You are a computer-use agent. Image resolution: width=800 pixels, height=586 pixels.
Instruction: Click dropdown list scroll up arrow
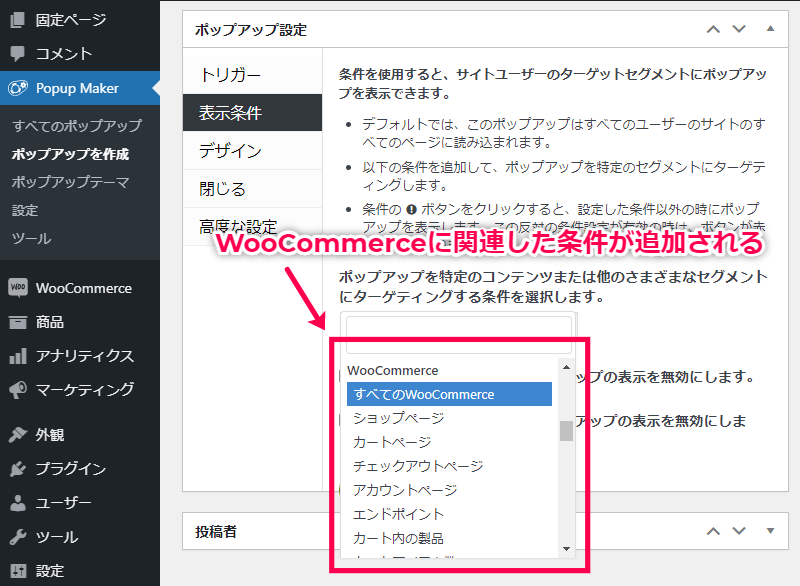coord(566,367)
